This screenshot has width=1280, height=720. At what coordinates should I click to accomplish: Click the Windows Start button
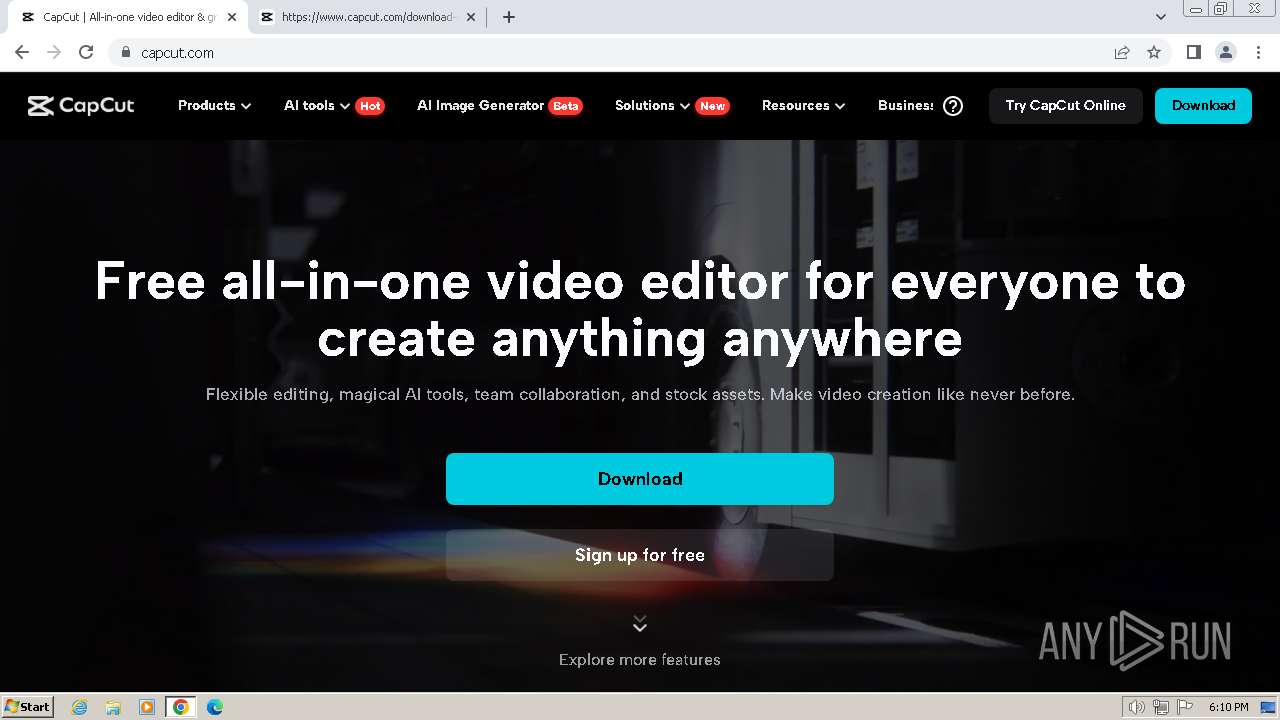(x=27, y=707)
